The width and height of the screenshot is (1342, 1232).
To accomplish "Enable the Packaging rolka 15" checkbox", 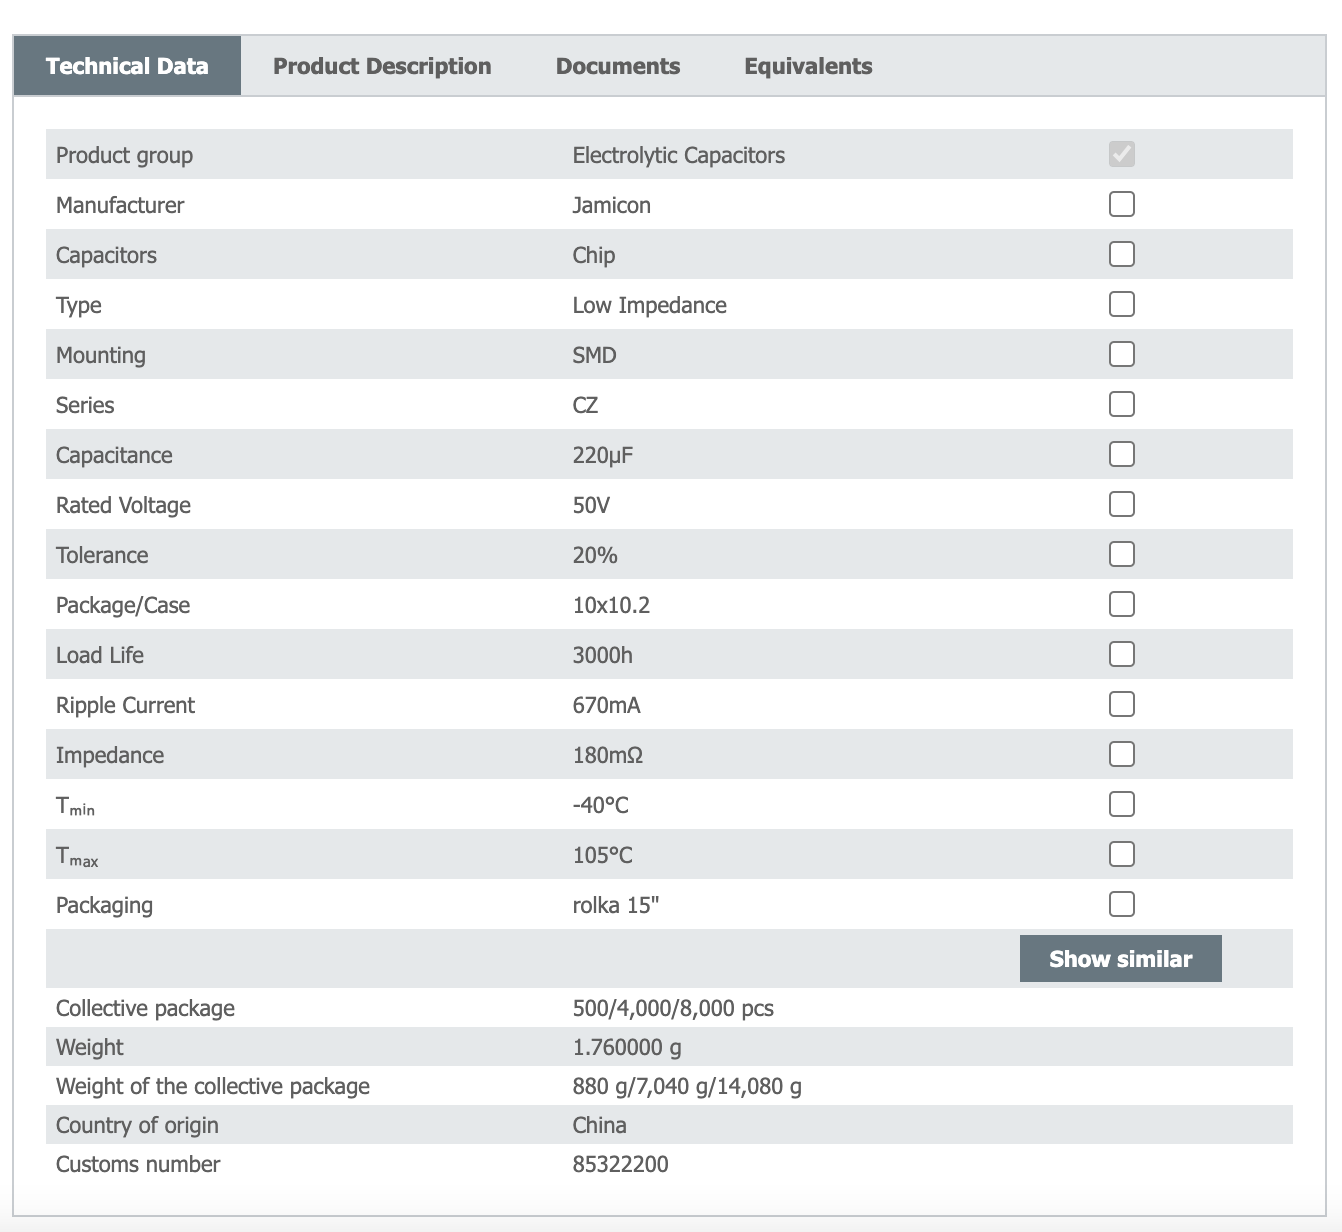I will (x=1122, y=904).
